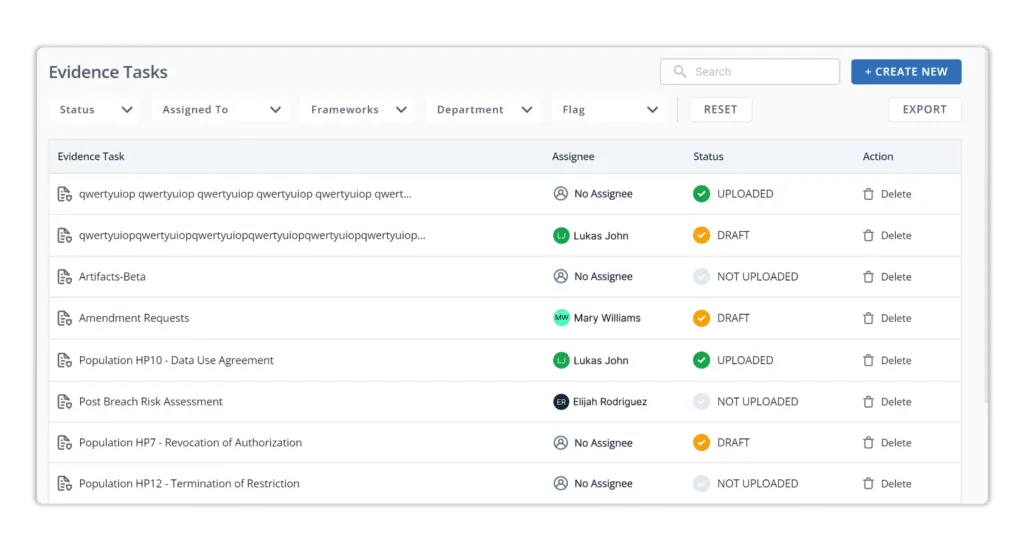Click the Mary Williams assignee name
This screenshot has height=551, width=1024.
tap(607, 318)
